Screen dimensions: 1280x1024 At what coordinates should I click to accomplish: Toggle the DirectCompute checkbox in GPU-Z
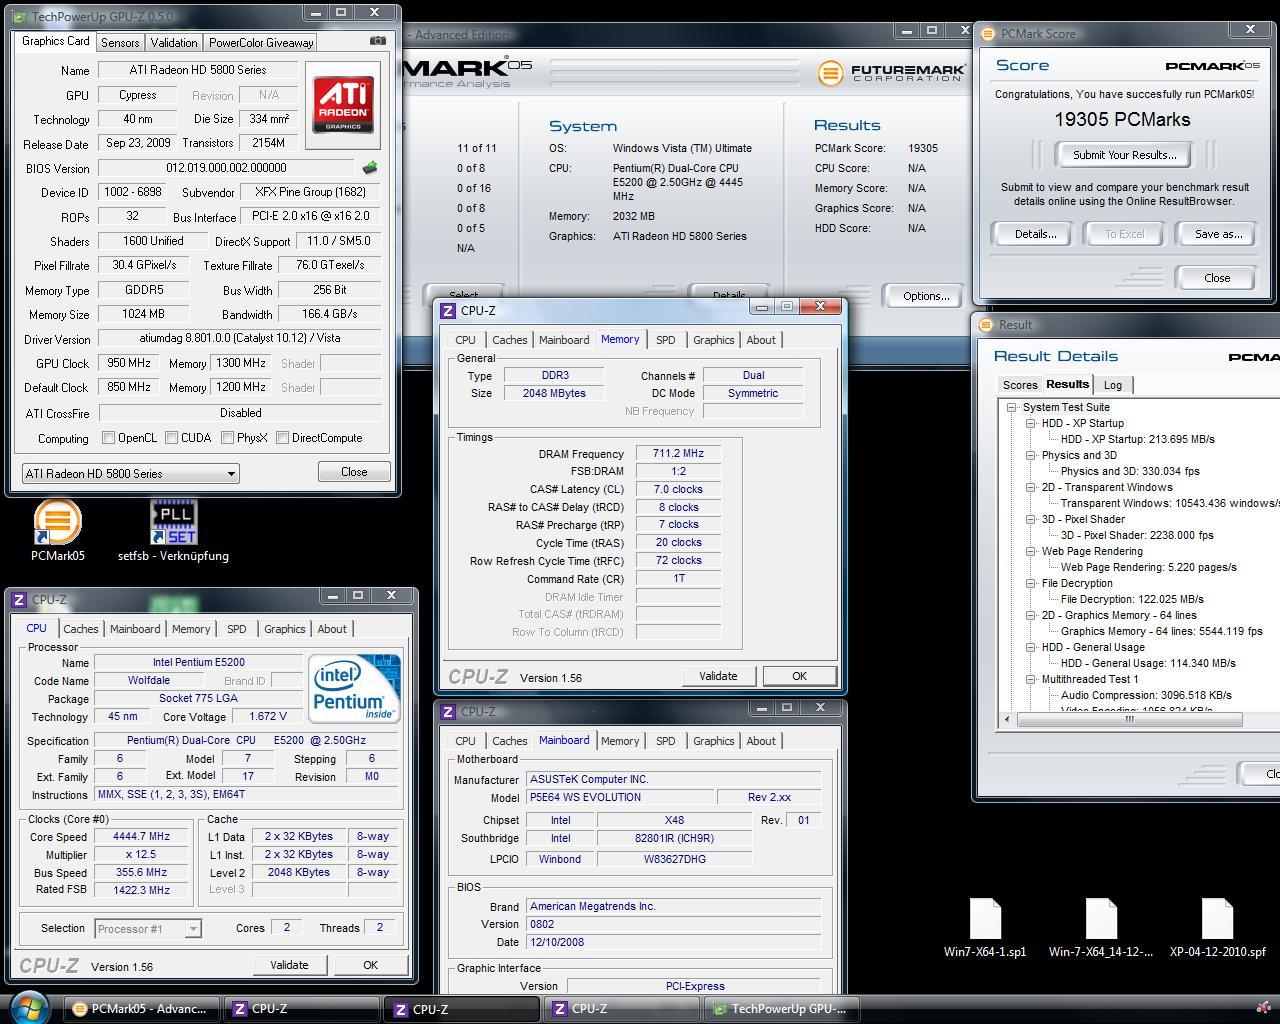click(x=282, y=438)
